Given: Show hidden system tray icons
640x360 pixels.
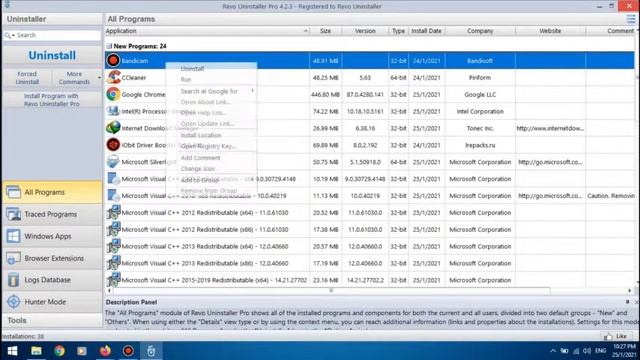Looking at the screenshot, I should (553, 351).
